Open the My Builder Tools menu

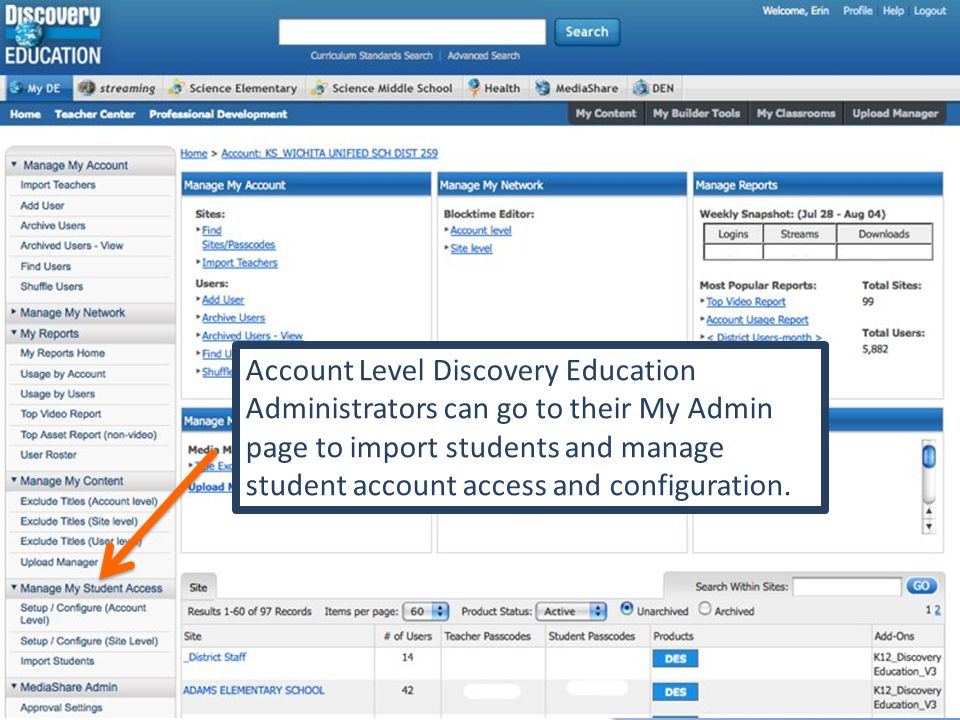click(x=696, y=113)
